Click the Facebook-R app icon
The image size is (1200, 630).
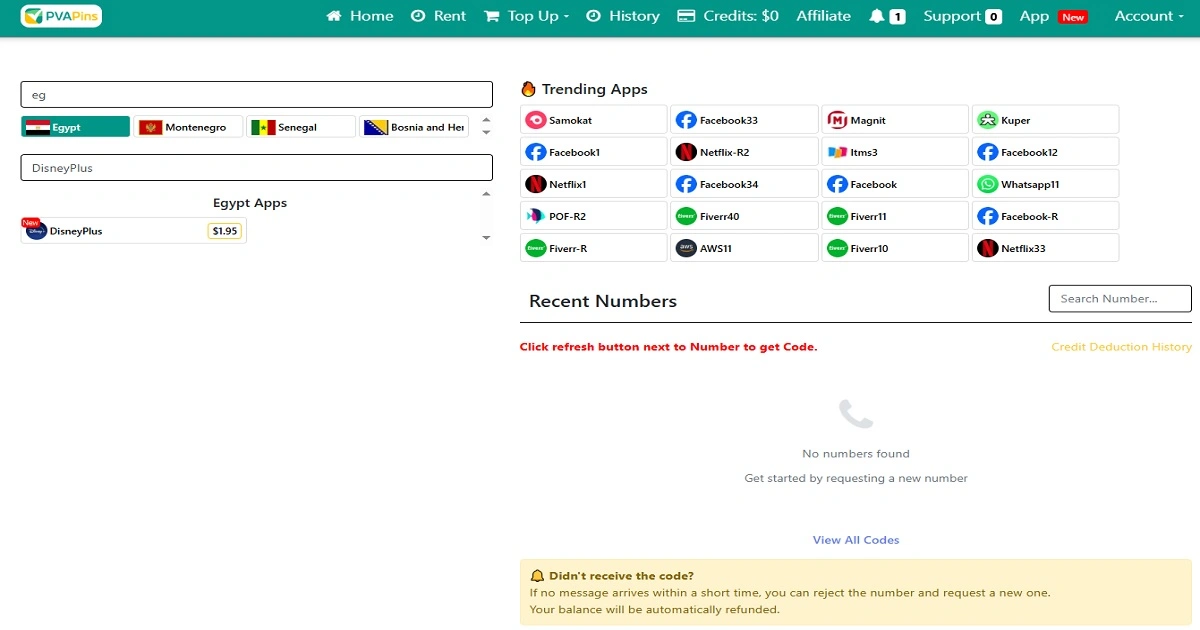(988, 216)
